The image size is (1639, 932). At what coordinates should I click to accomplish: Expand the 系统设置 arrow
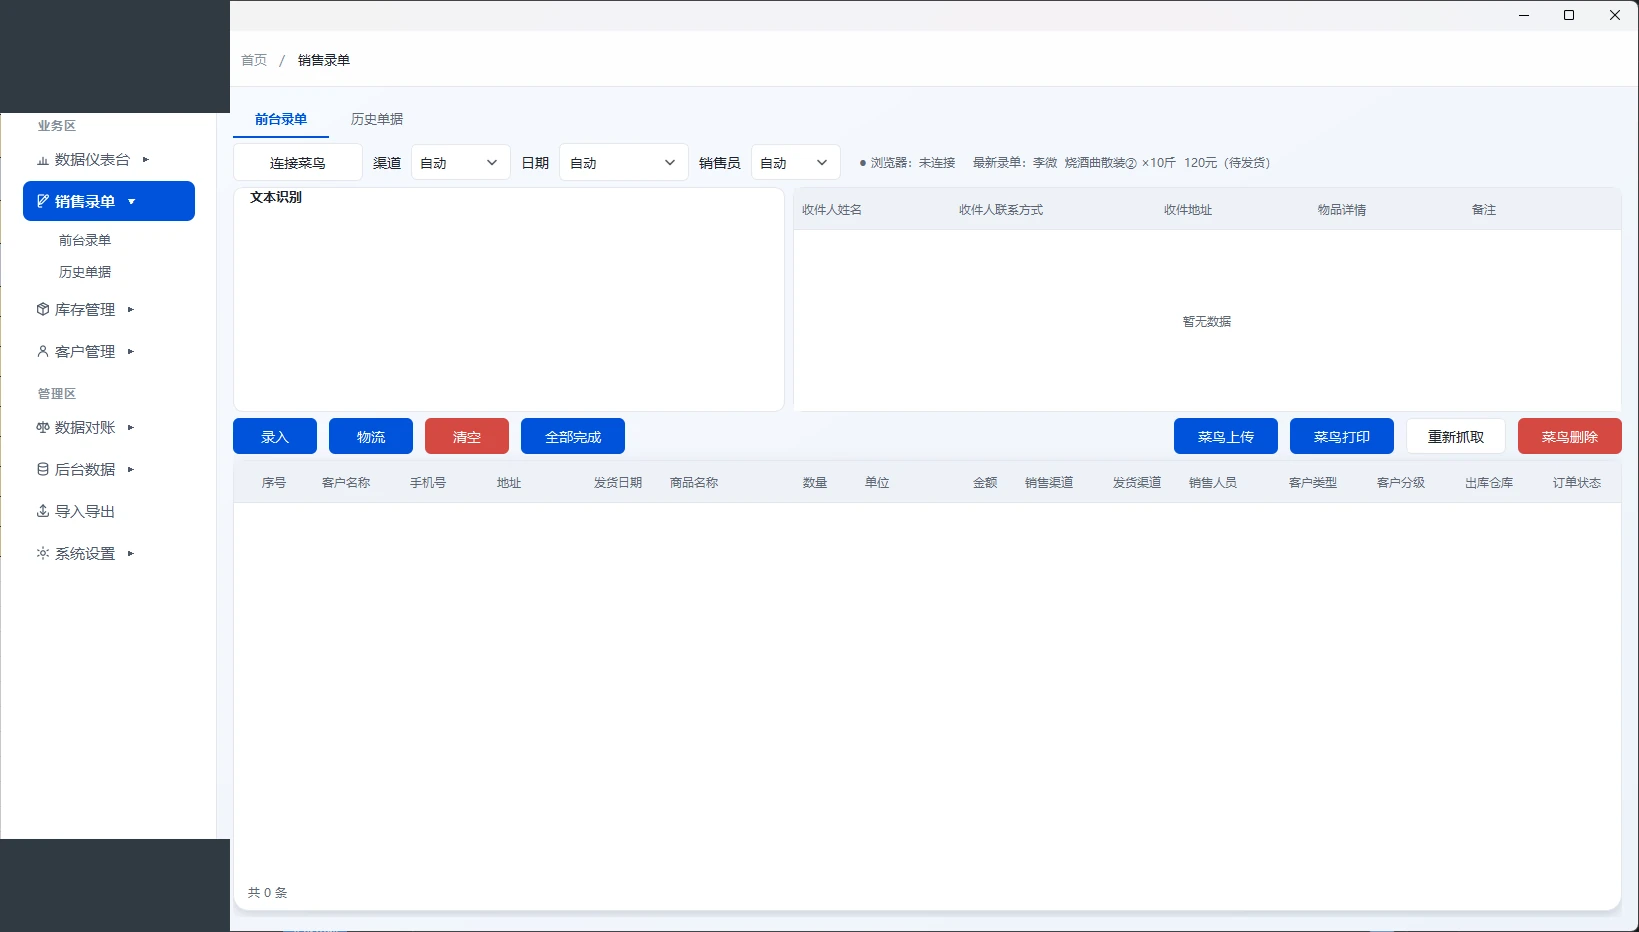click(131, 554)
